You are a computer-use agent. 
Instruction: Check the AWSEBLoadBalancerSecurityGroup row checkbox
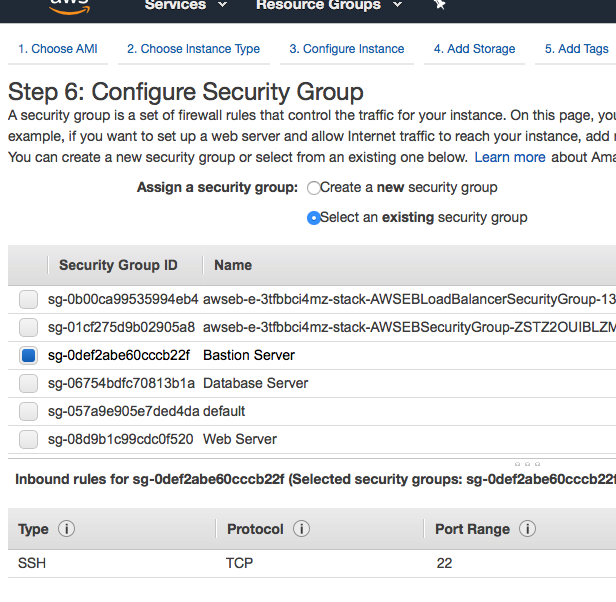29,299
